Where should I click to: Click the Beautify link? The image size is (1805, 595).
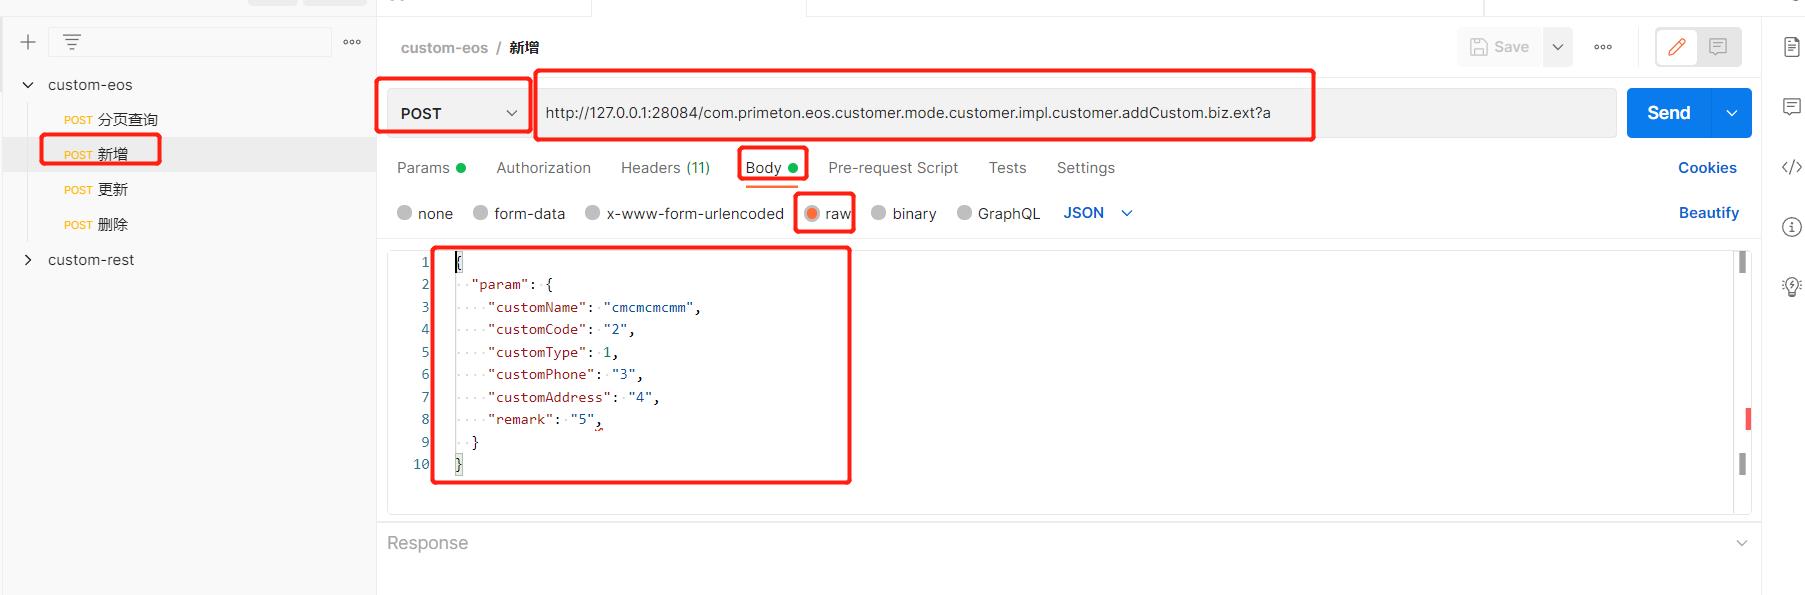click(x=1708, y=213)
